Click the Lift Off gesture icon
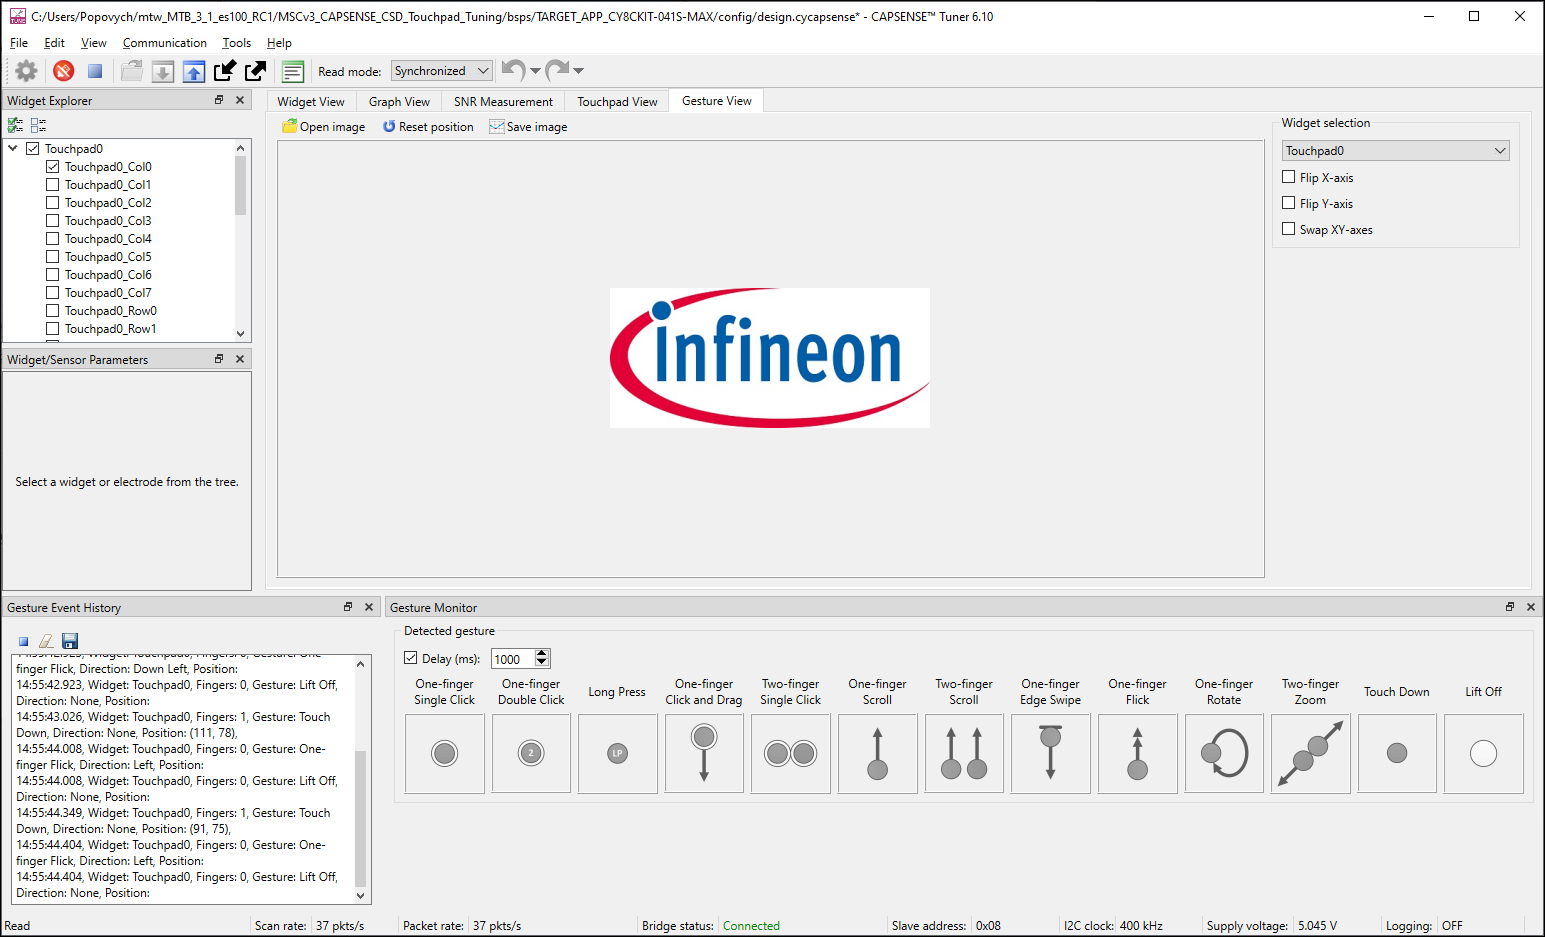This screenshot has height=937, width=1545. pyautogui.click(x=1484, y=754)
